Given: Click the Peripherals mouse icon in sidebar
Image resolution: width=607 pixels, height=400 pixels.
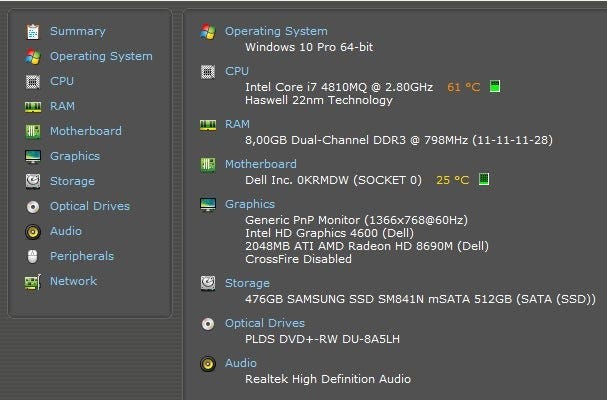Looking at the screenshot, I should (33, 257).
